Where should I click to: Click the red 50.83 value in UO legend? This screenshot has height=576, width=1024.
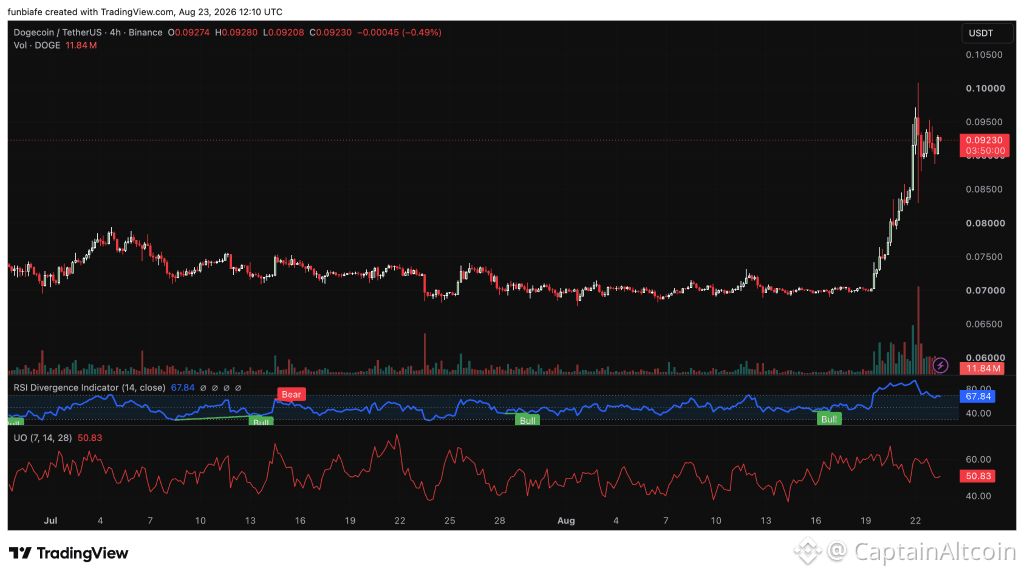(90, 438)
